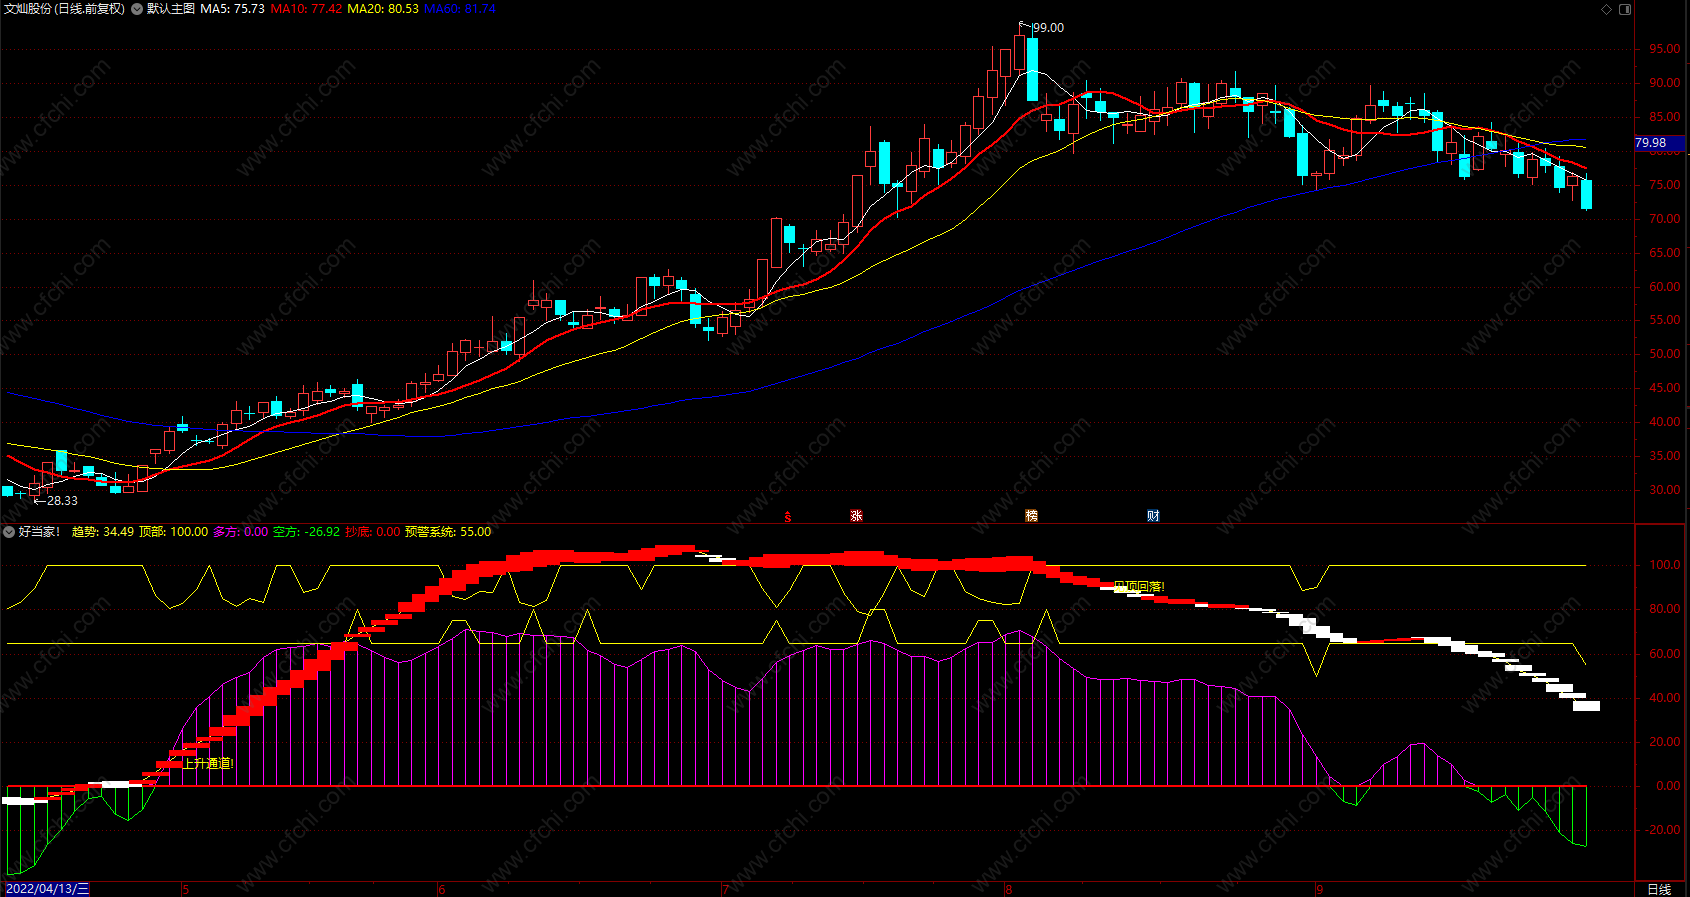Click the -20.00 indicator axis label
Image resolution: width=1690 pixels, height=897 pixels.
pyautogui.click(x=1662, y=830)
